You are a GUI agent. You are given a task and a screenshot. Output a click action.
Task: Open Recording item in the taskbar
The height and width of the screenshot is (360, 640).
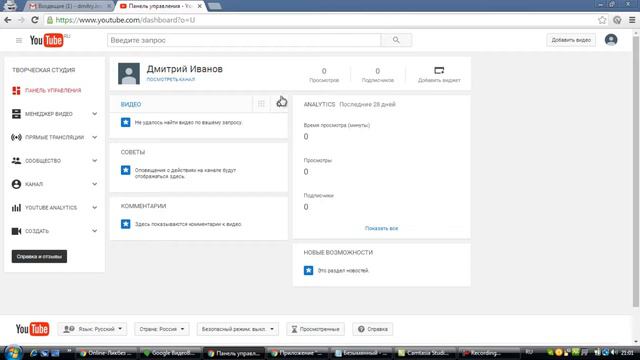coord(485,353)
